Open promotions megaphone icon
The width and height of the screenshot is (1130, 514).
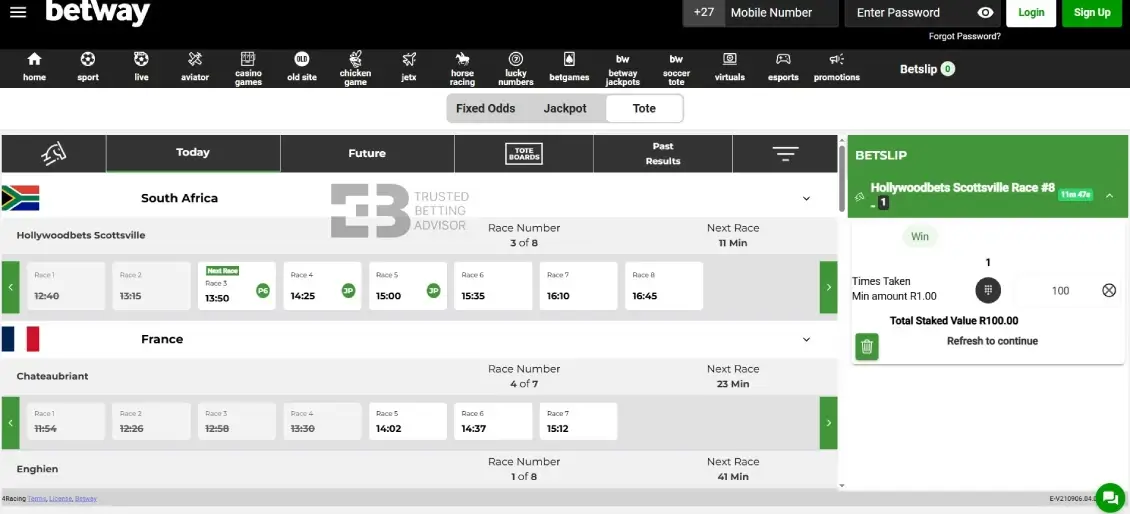pyautogui.click(x=837, y=59)
